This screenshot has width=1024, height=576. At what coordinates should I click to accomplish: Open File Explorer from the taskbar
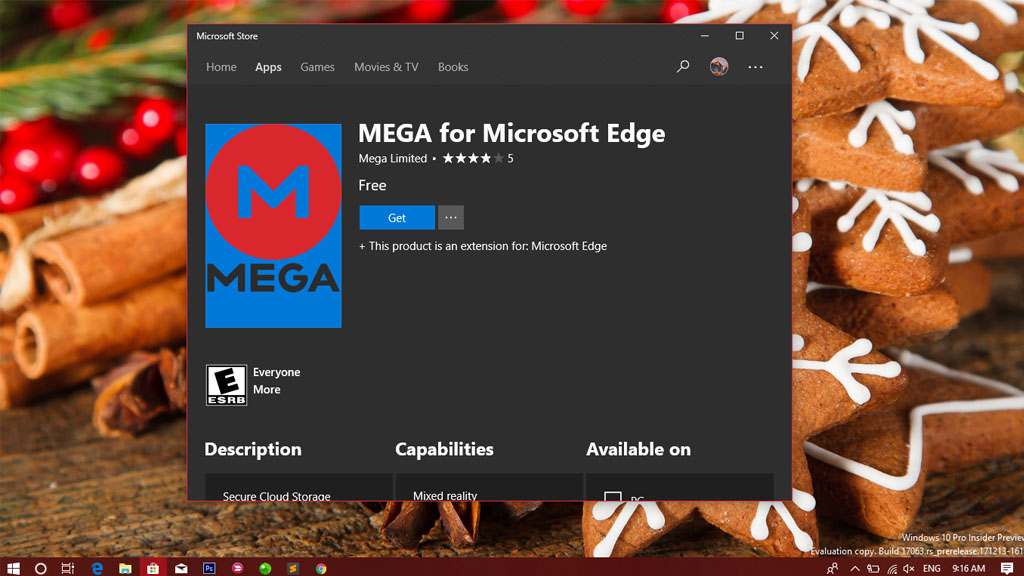coord(125,568)
